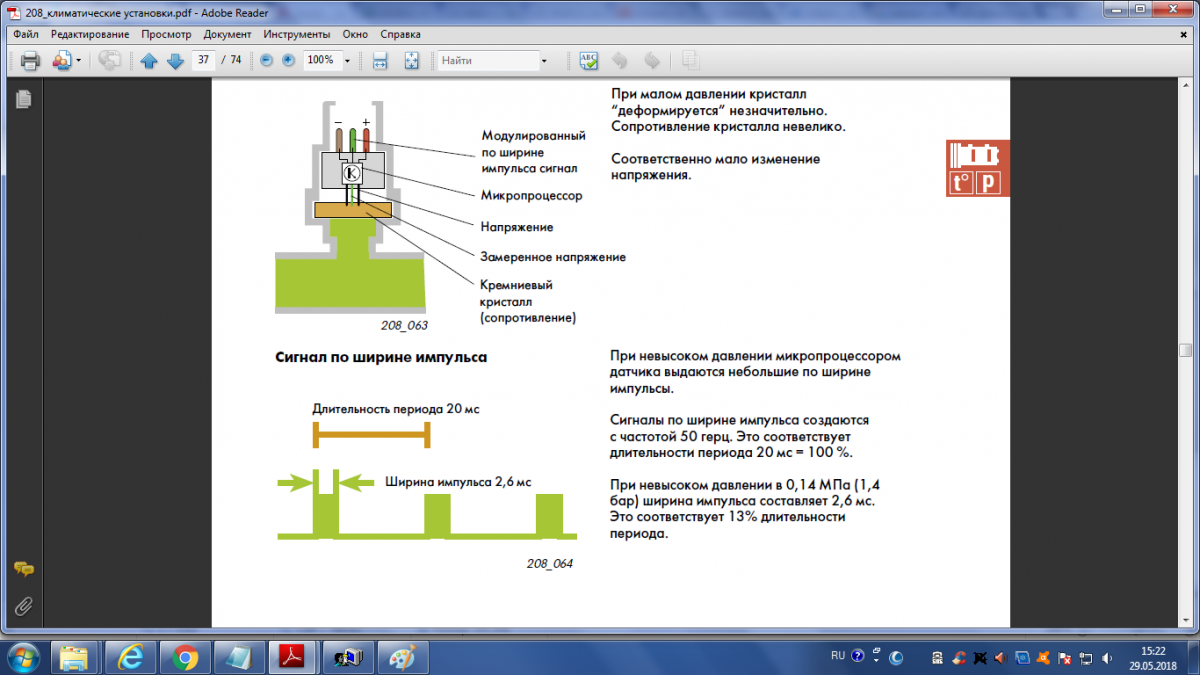
Task: Click the figure caption 208_064
Action: click(x=550, y=564)
